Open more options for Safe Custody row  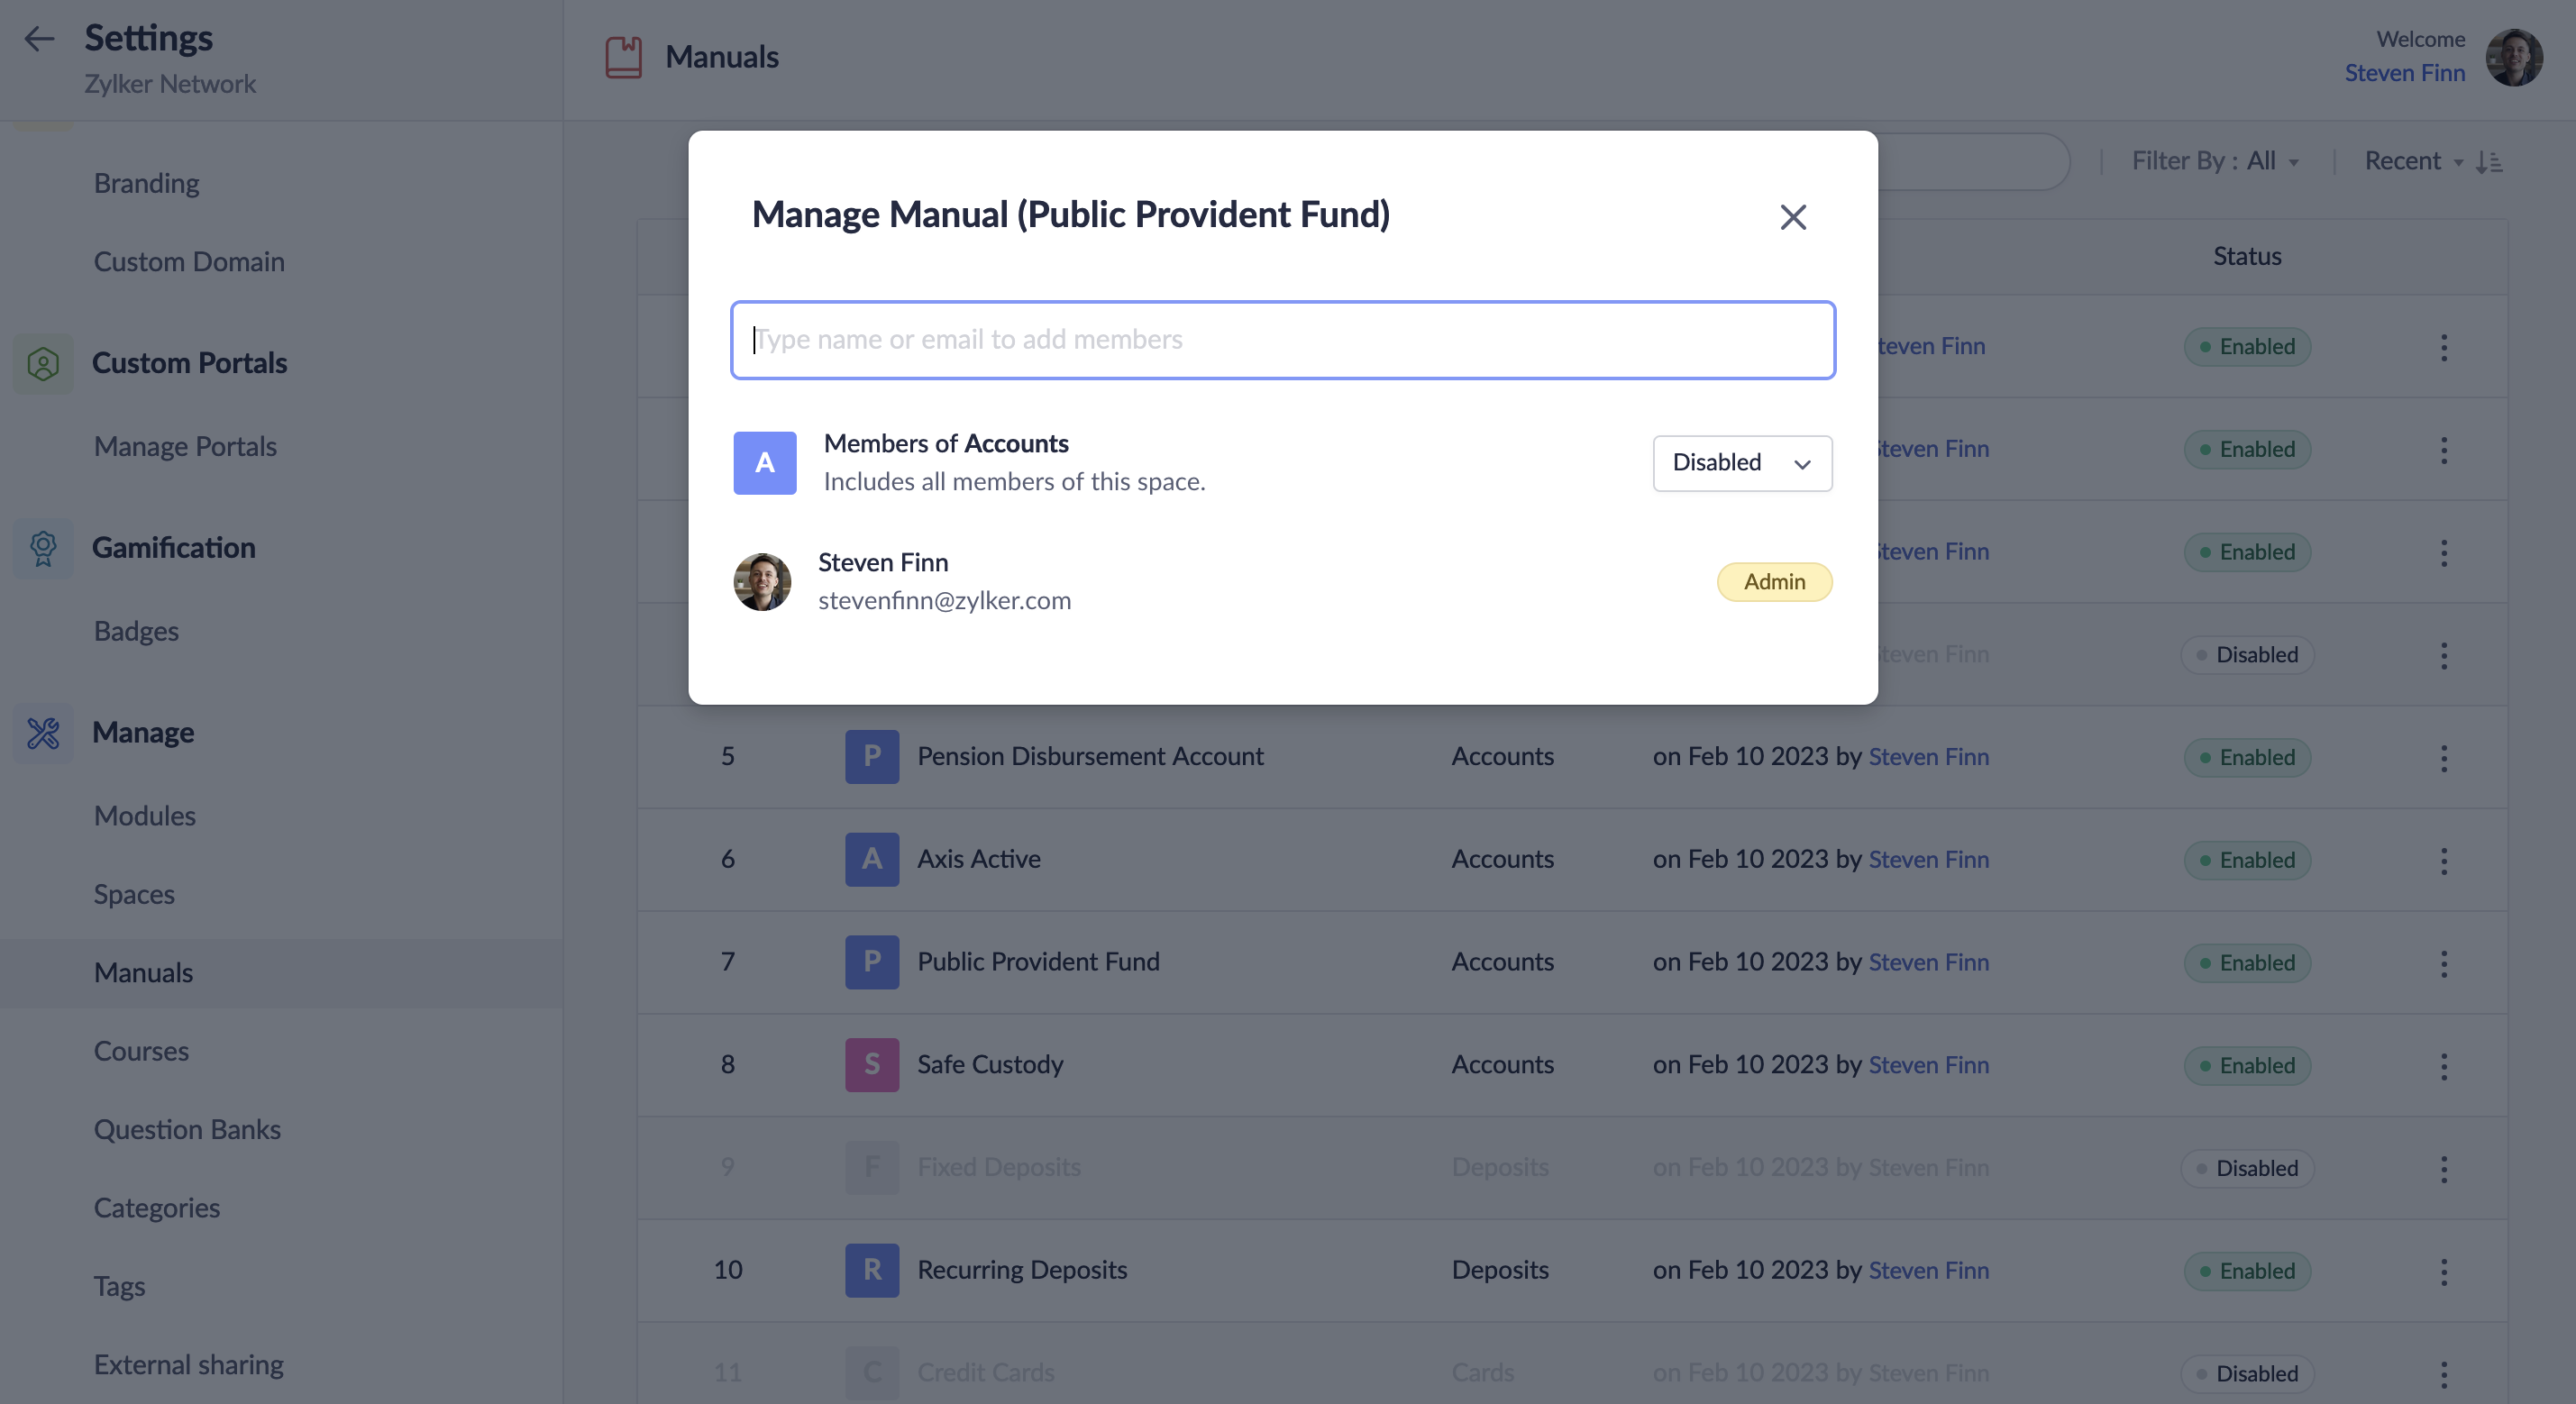[2444, 1066]
